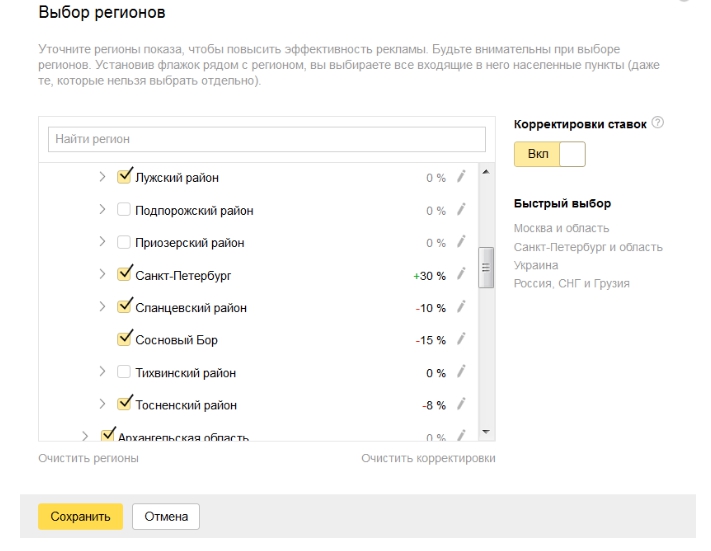Edit the bid adjustment for Подпорожский район
The image size is (711, 551).
(461, 210)
